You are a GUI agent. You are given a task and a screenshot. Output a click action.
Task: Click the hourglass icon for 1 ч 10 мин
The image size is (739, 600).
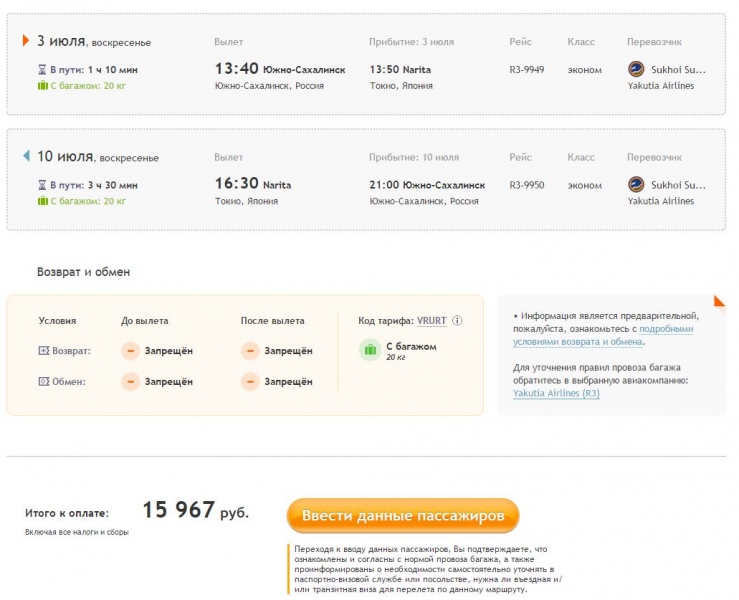(x=42, y=70)
